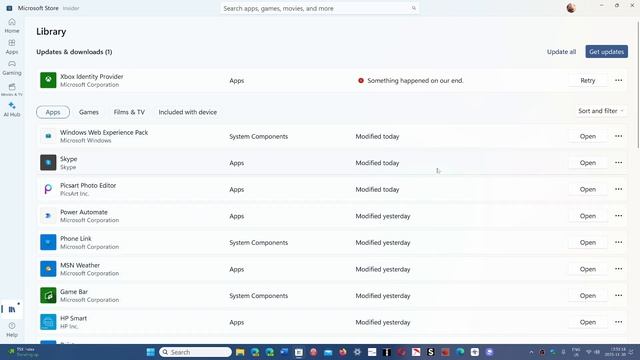Open Windows Start menu on taskbar

pyautogui.click(x=151, y=352)
